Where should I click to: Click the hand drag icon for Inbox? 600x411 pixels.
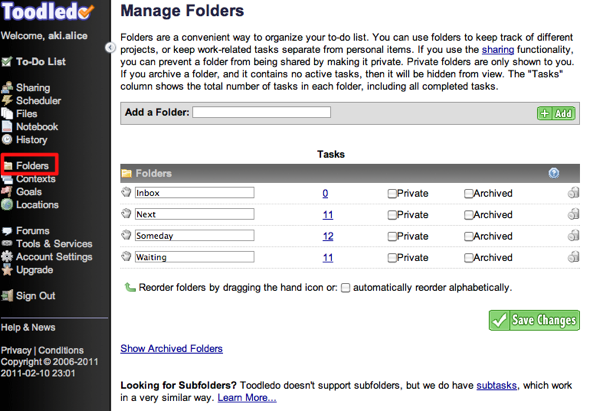[x=126, y=192]
